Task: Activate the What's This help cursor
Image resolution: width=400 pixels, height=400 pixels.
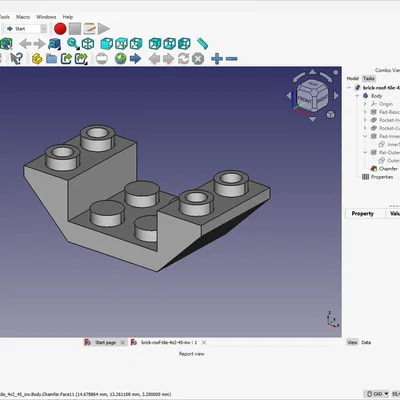Action: pos(16,59)
